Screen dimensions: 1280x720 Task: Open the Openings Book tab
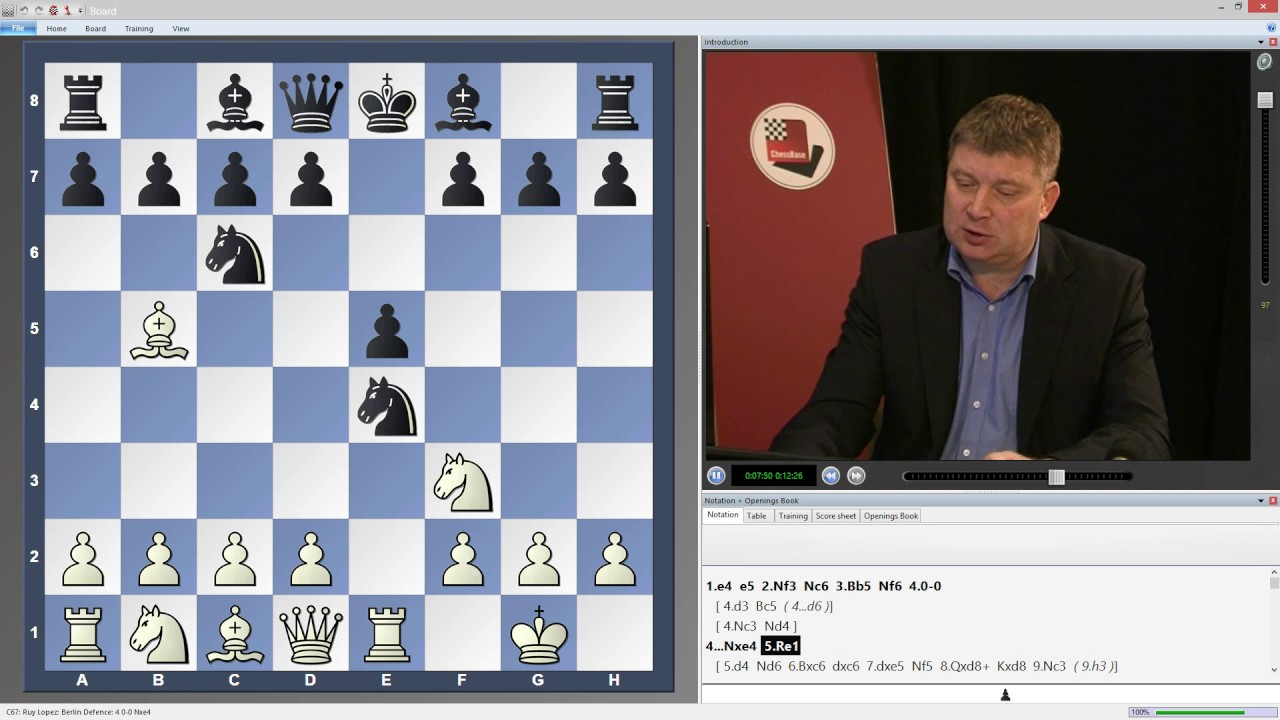coord(891,516)
